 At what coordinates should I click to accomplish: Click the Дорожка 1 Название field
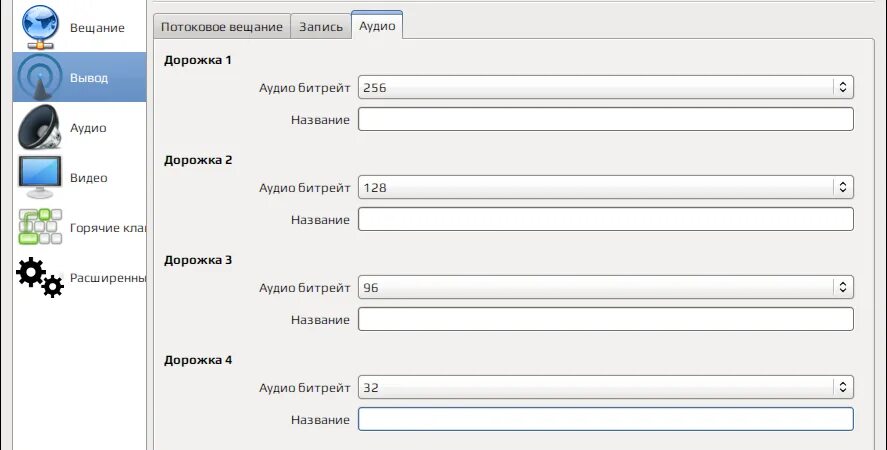[x=605, y=119]
